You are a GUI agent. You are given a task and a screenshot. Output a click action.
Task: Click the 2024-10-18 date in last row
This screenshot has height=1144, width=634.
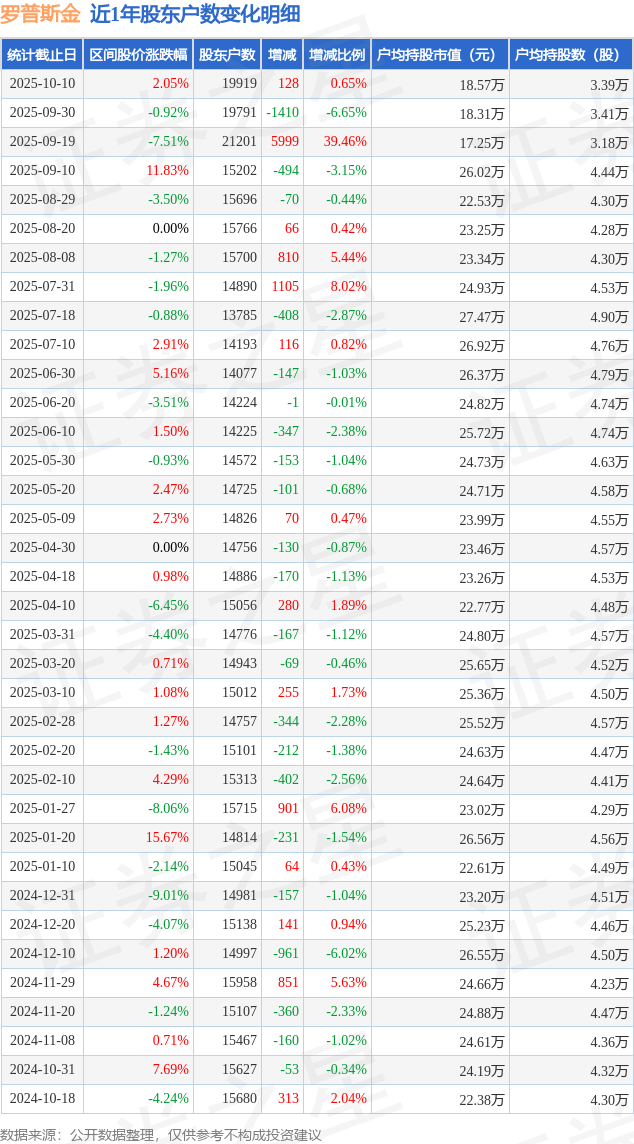pos(42,1099)
